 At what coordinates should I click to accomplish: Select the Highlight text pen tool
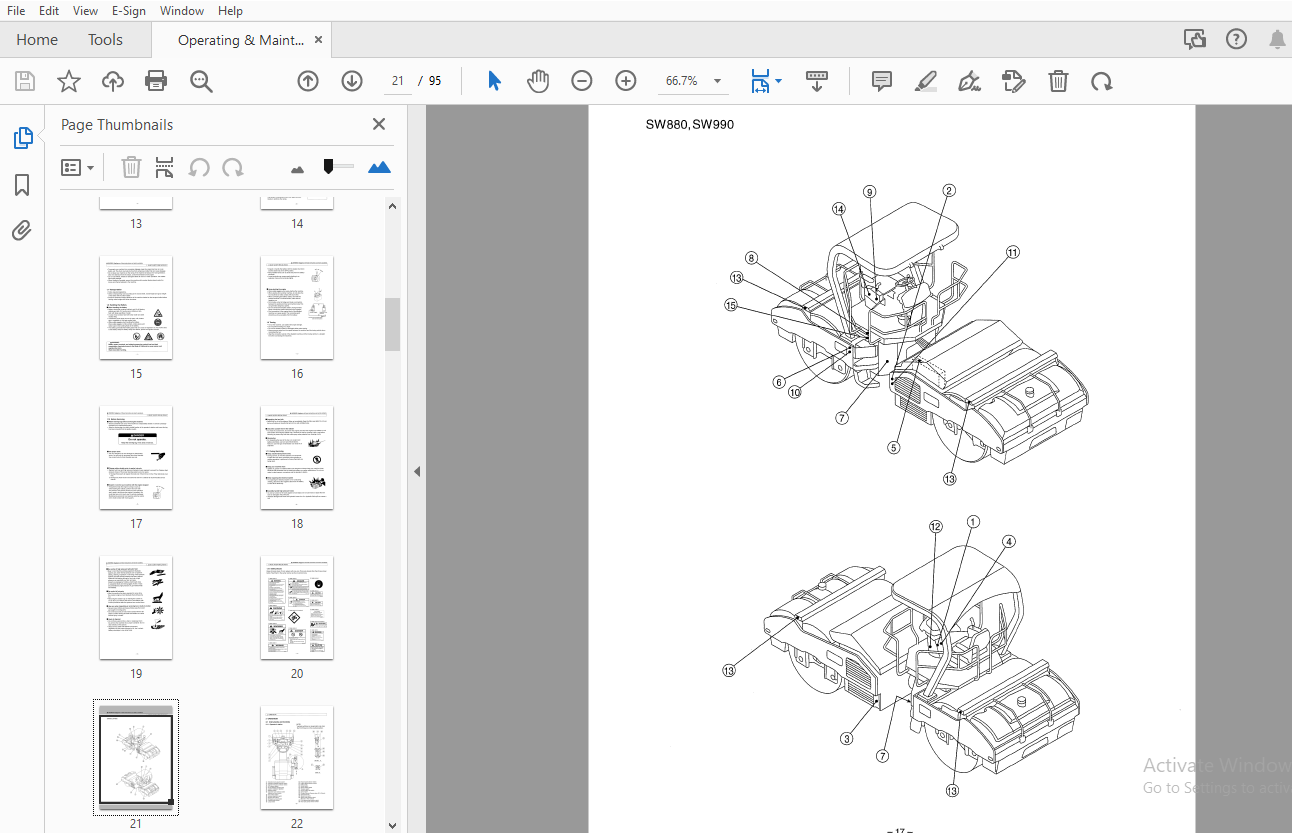point(925,81)
